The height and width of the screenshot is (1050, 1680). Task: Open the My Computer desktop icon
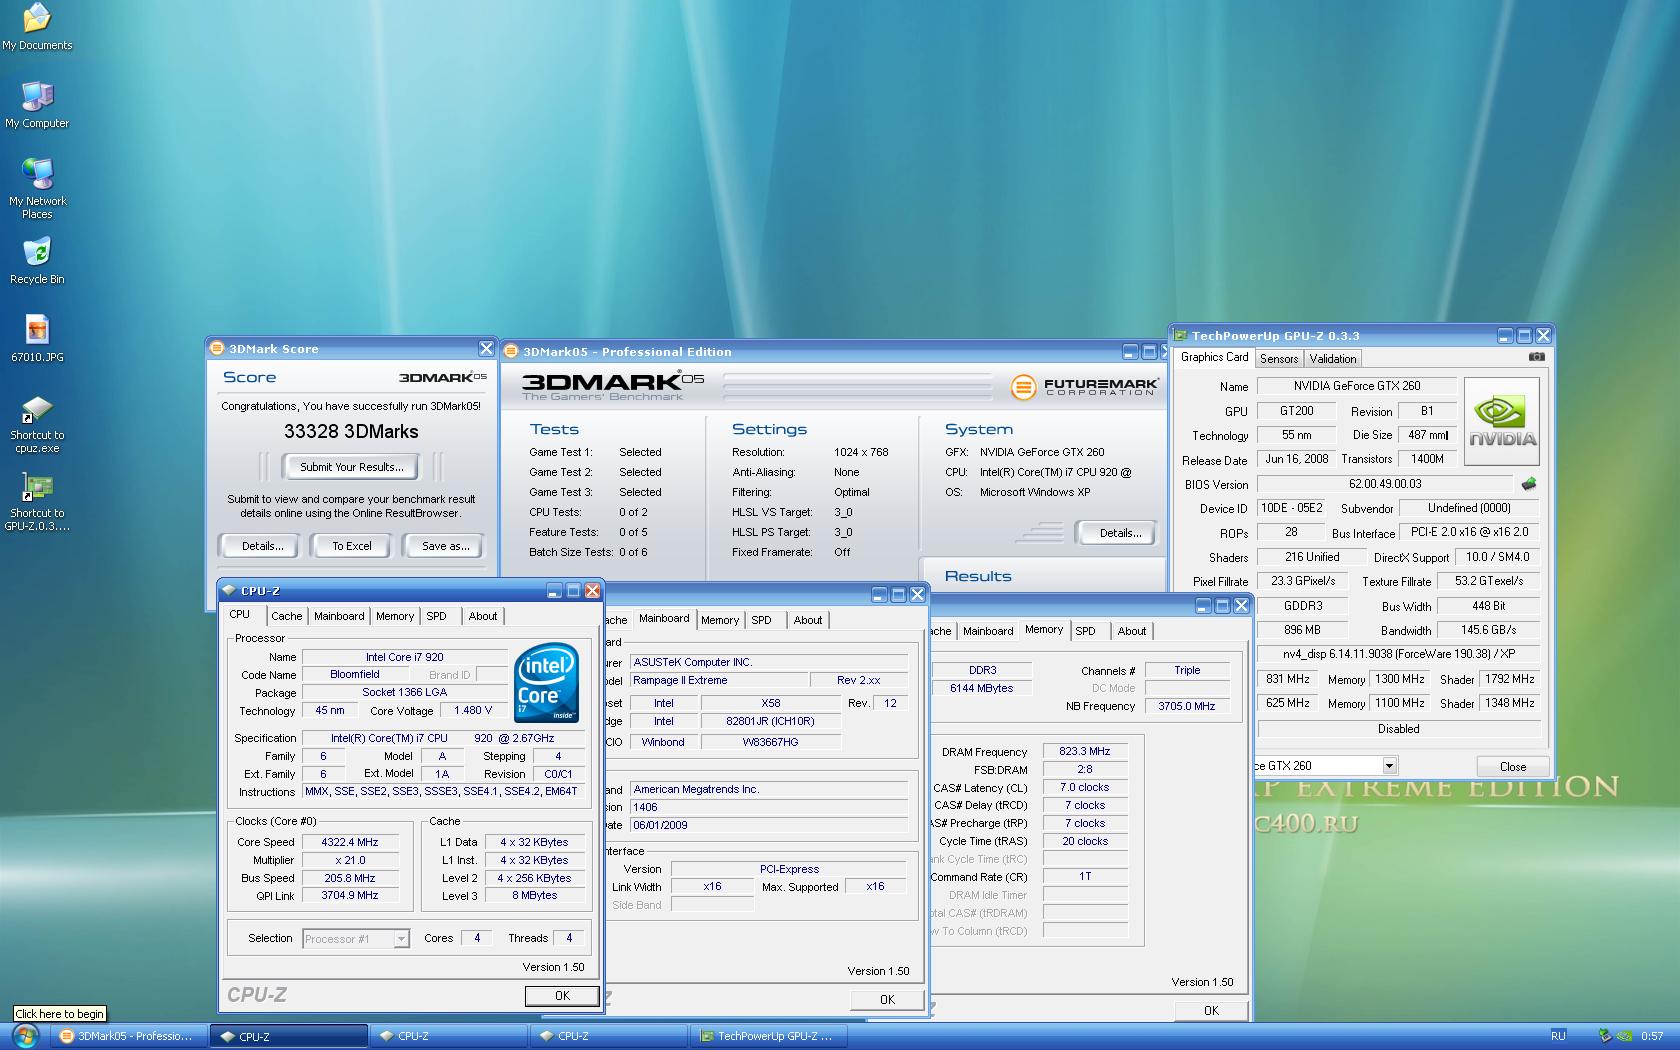pos(37,105)
